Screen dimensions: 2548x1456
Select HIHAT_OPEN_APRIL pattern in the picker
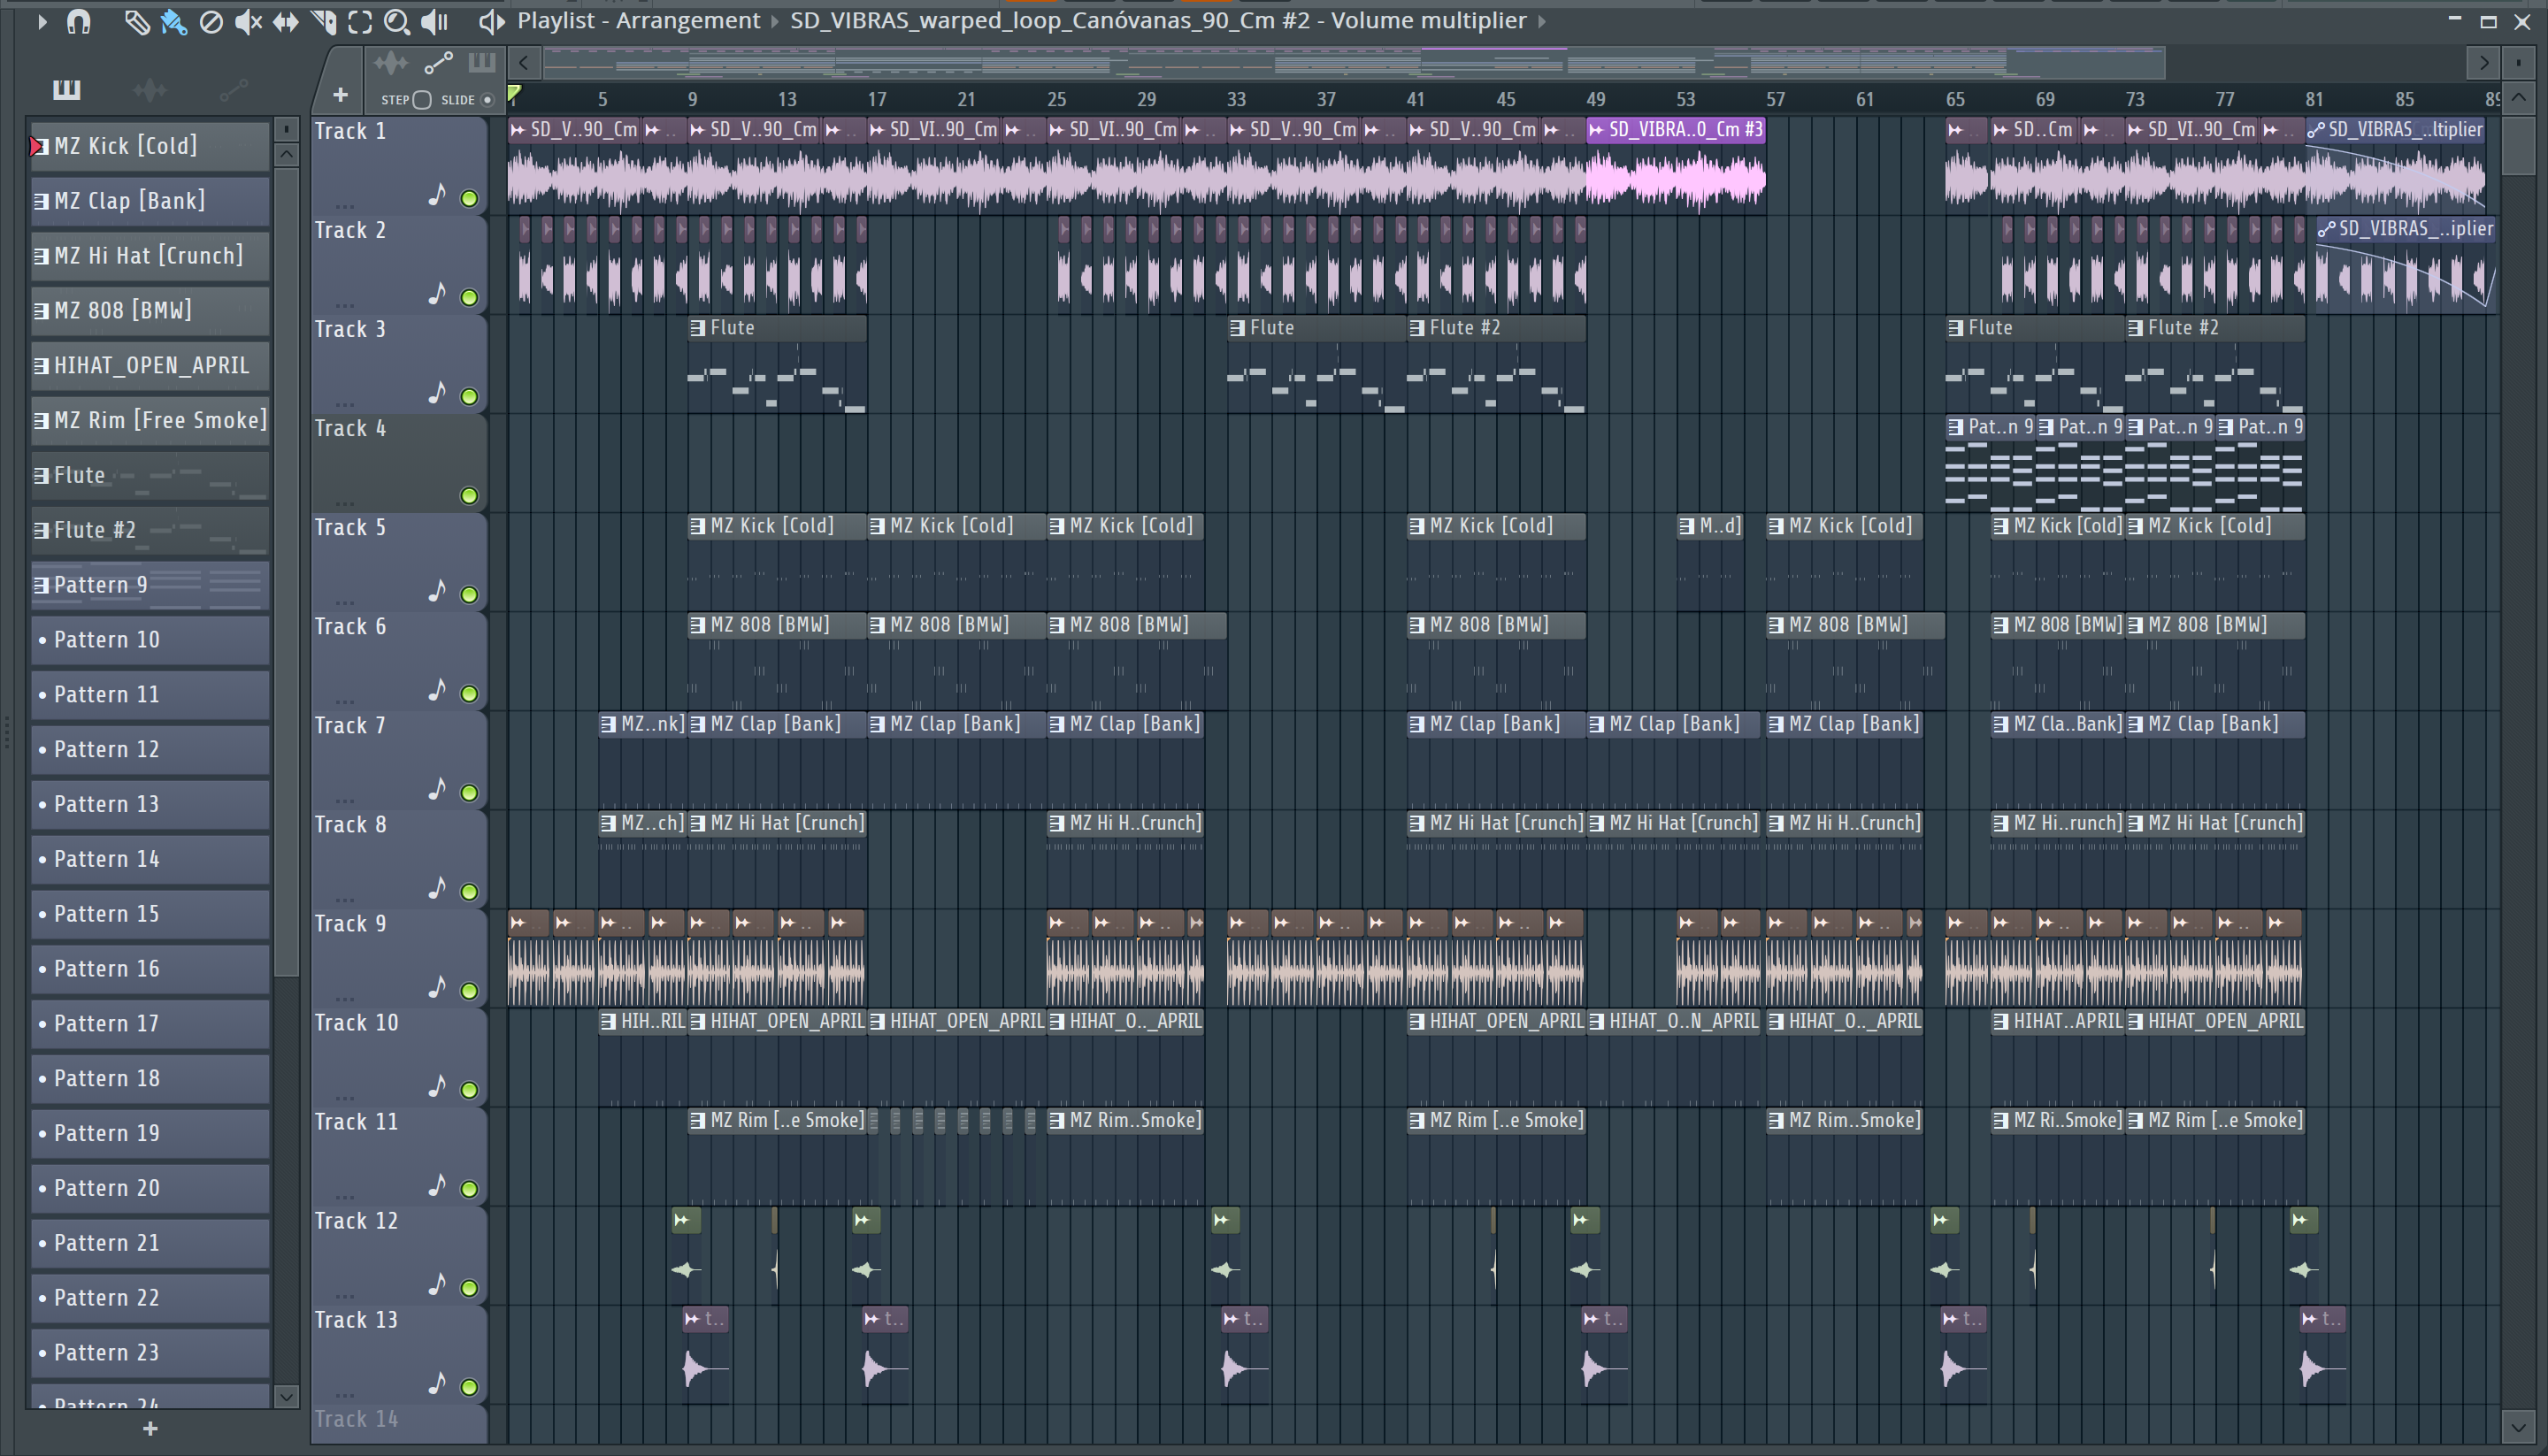point(150,366)
